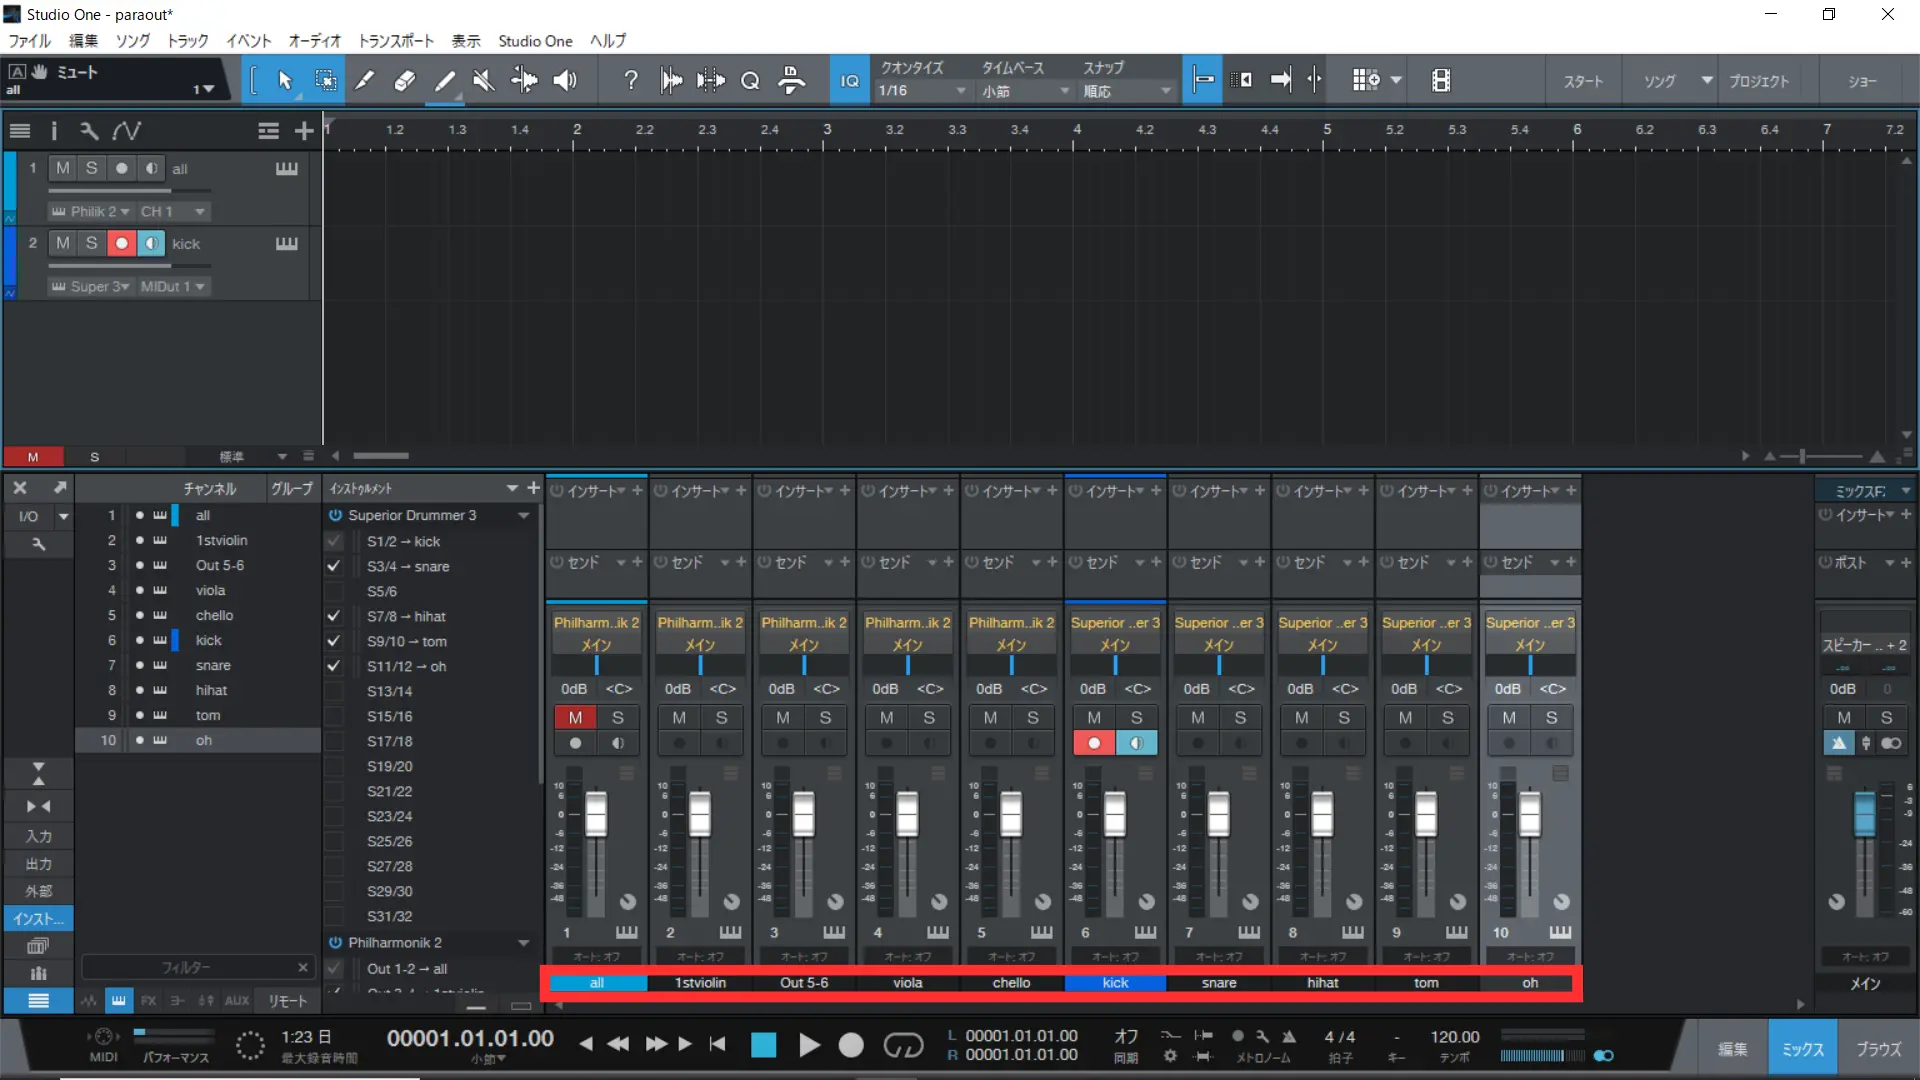The height and width of the screenshot is (1080, 1920).
Task: Select the Range tool
Action: 325,81
